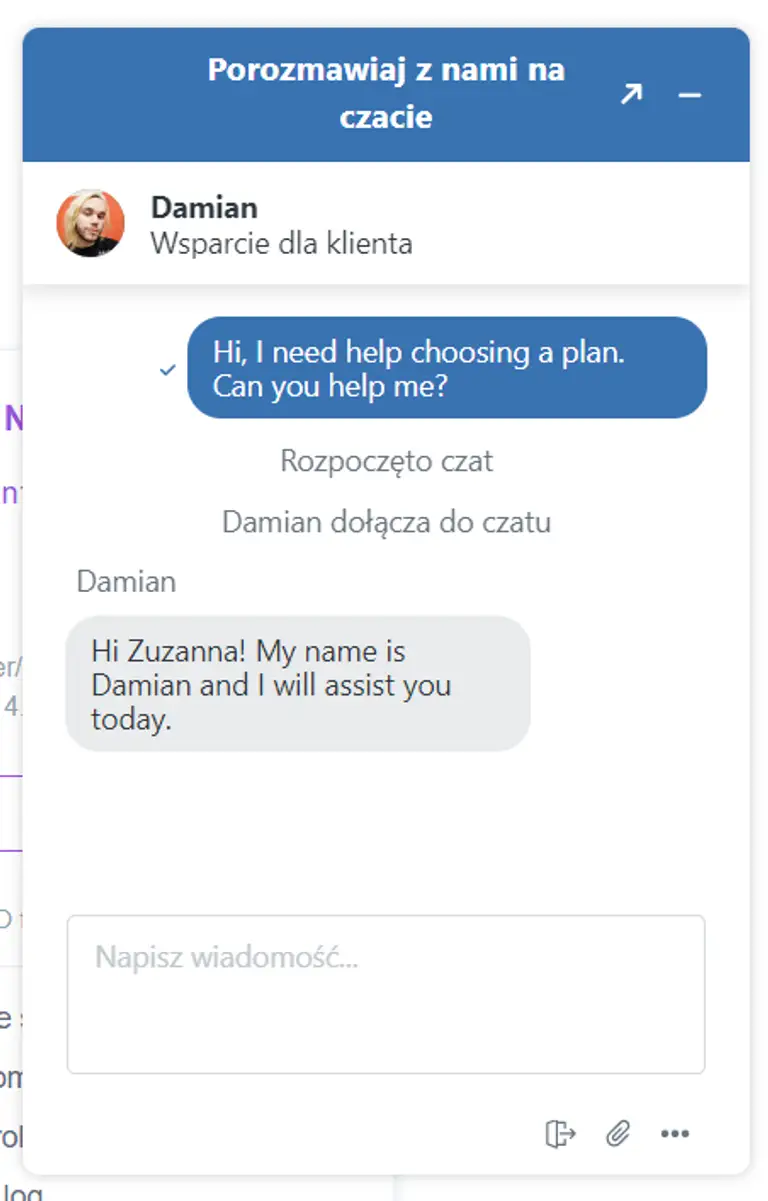768x1201 pixels.
Task: Open Damian's avatar photo
Action: (90, 224)
